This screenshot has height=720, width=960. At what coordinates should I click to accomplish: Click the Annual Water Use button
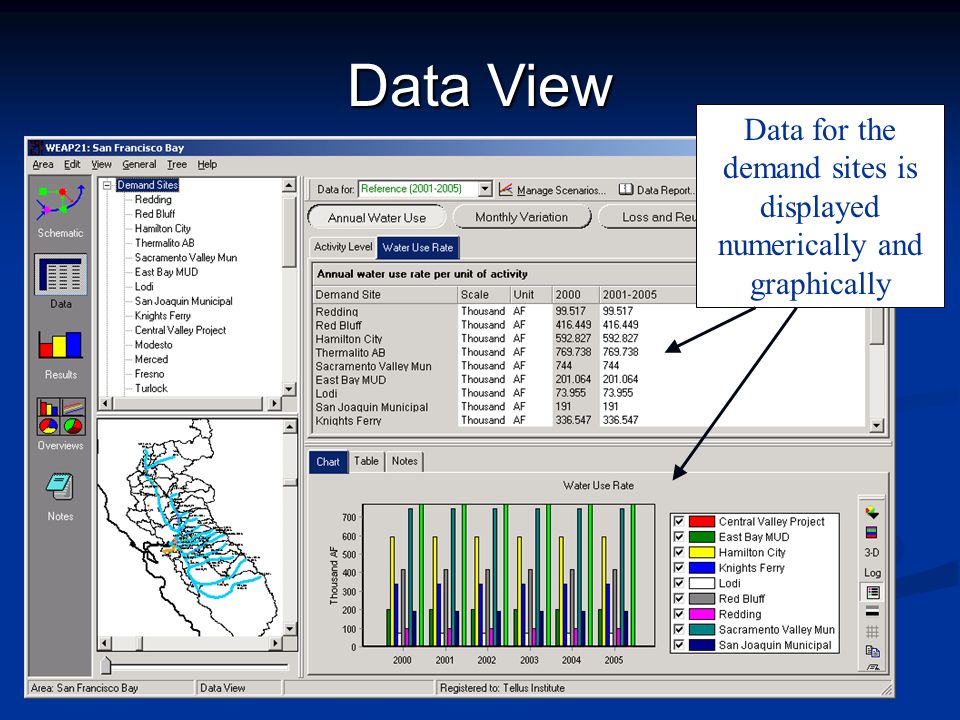point(377,217)
